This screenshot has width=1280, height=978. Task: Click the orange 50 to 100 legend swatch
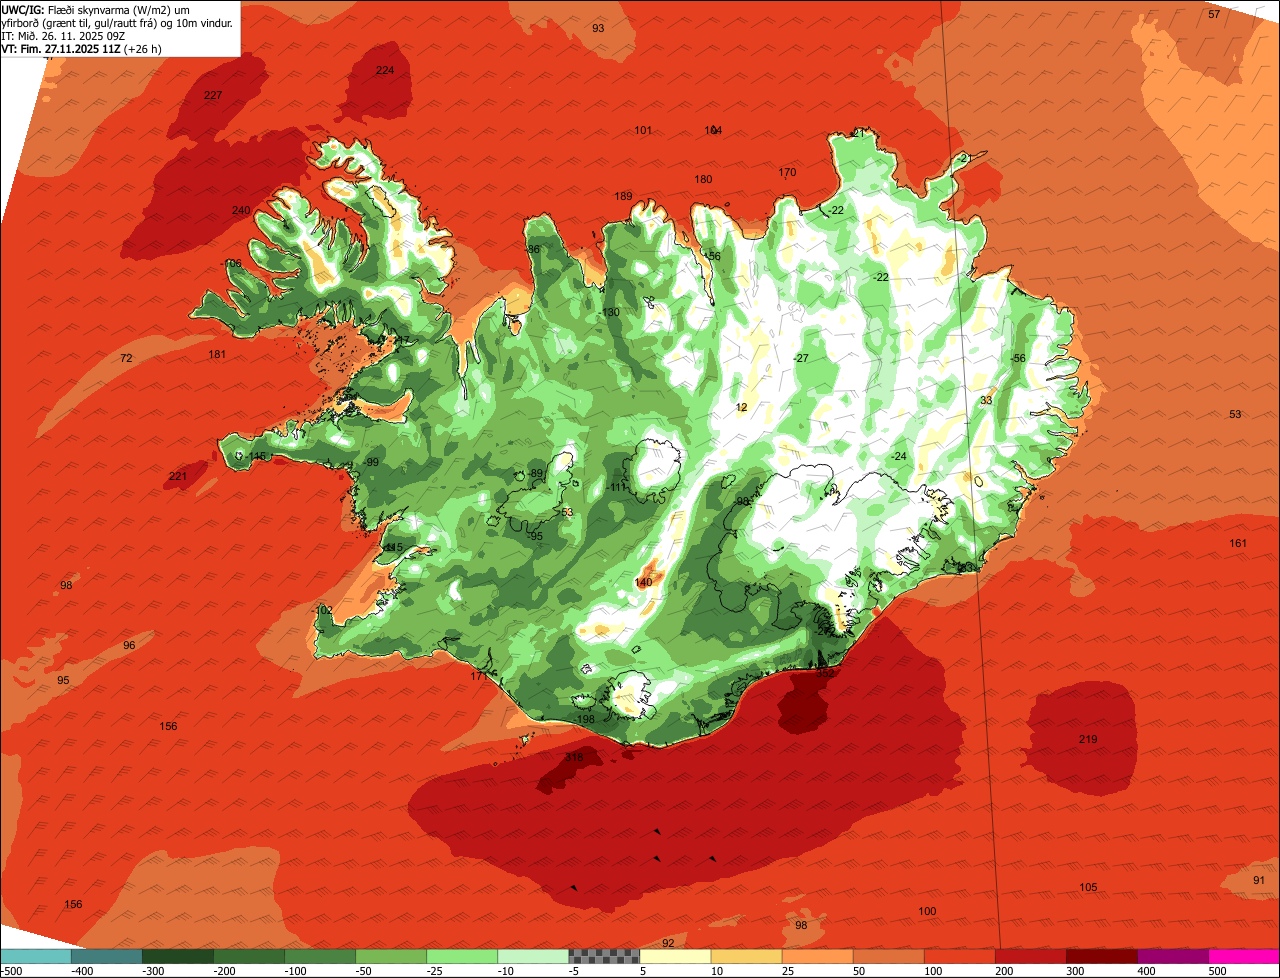click(888, 956)
